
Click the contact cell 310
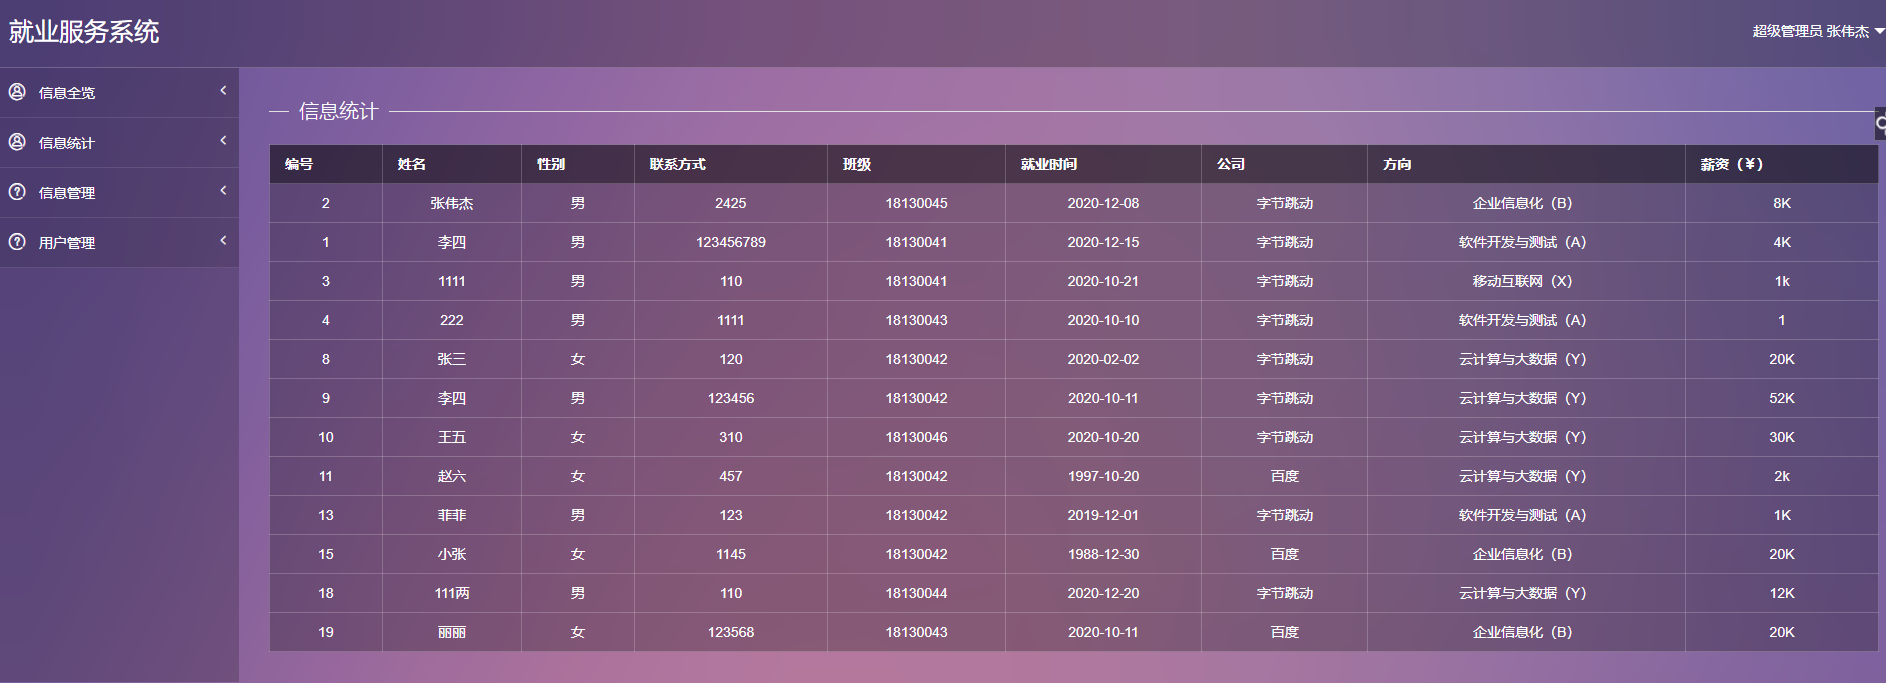731,437
